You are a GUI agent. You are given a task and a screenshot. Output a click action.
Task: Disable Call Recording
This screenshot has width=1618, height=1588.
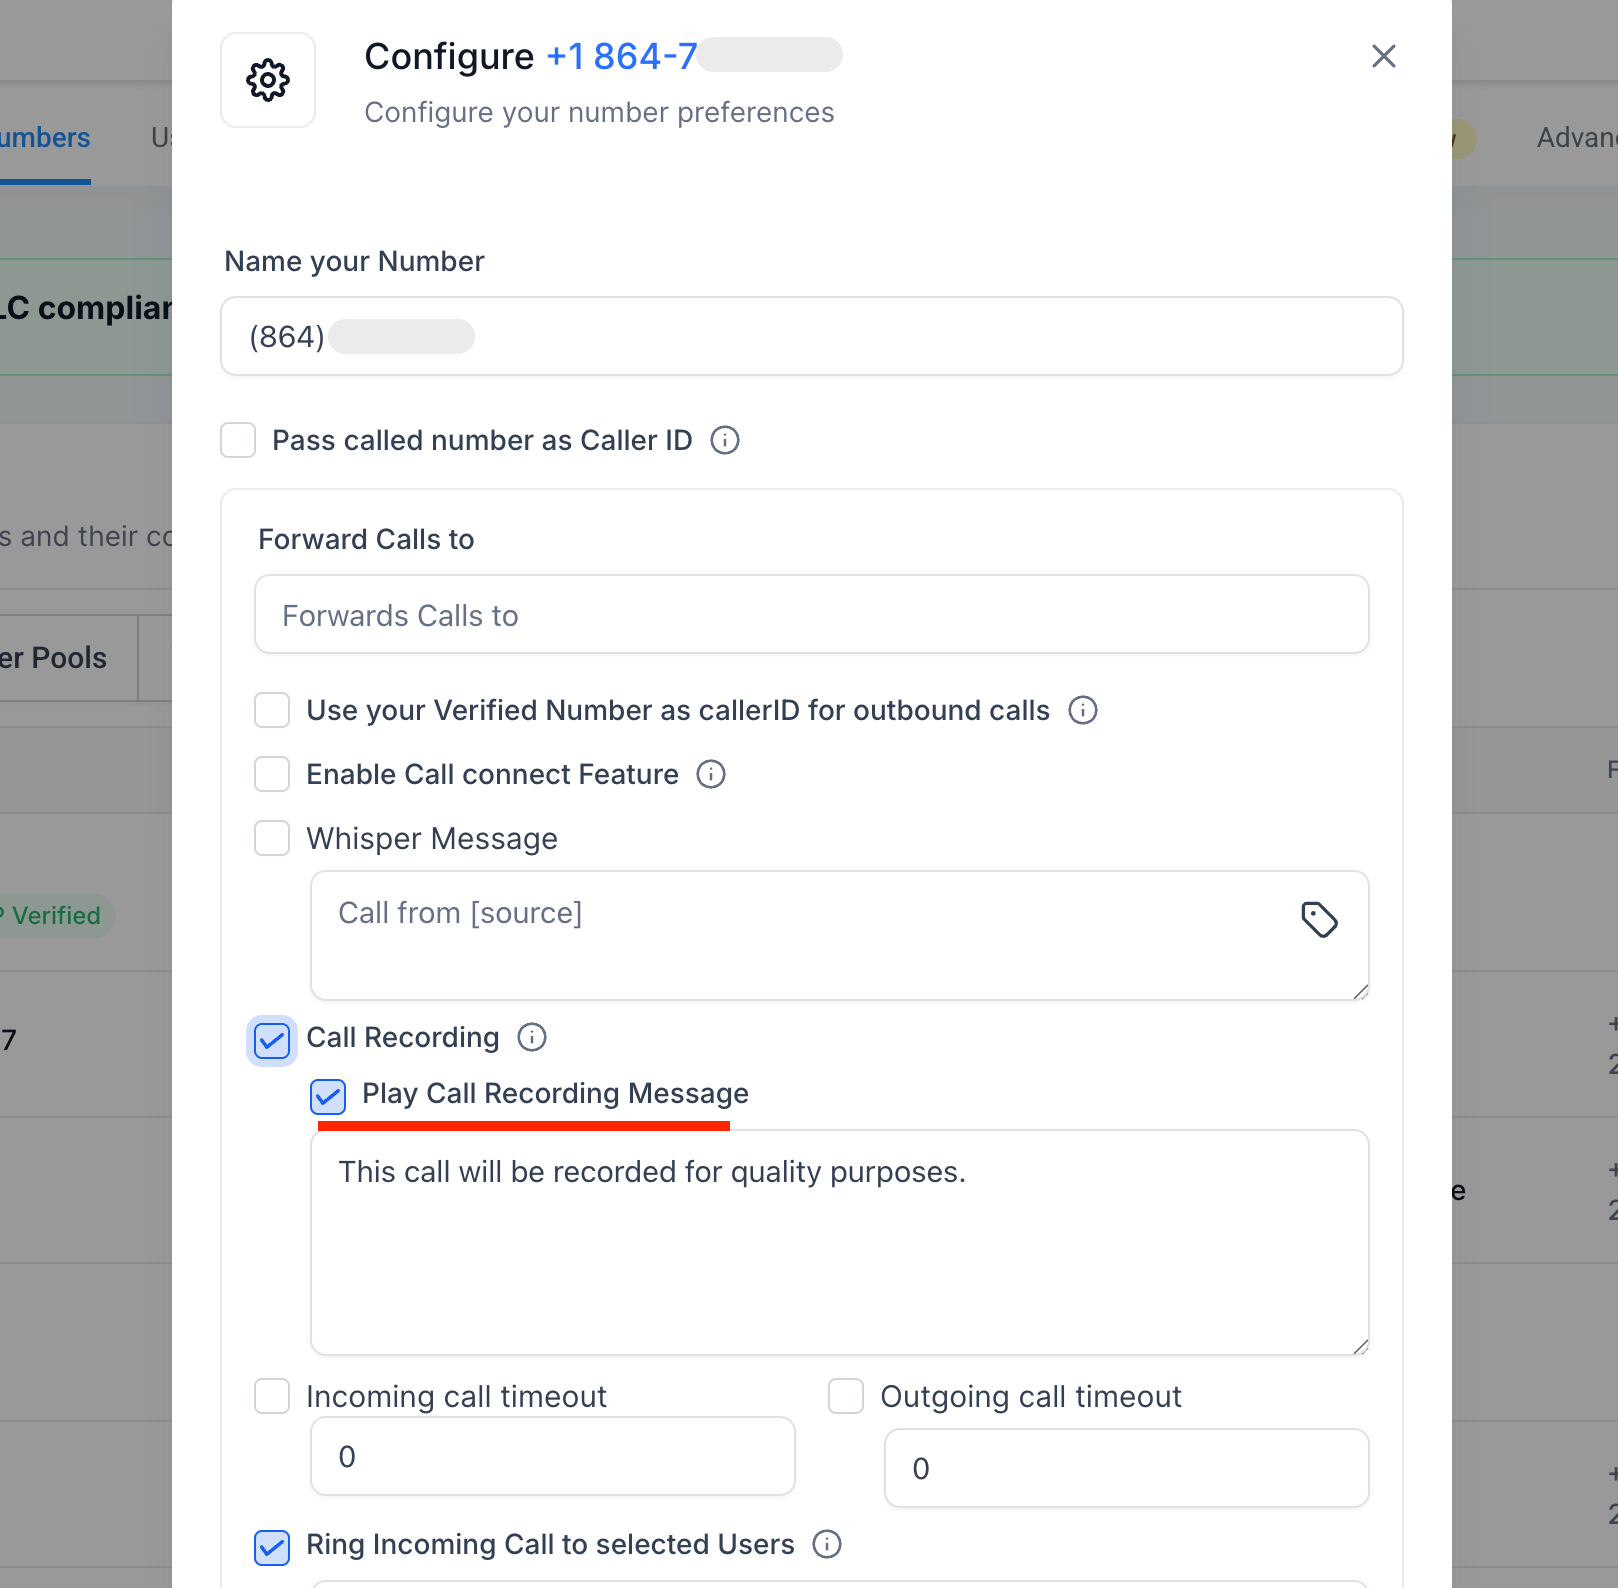tap(271, 1041)
